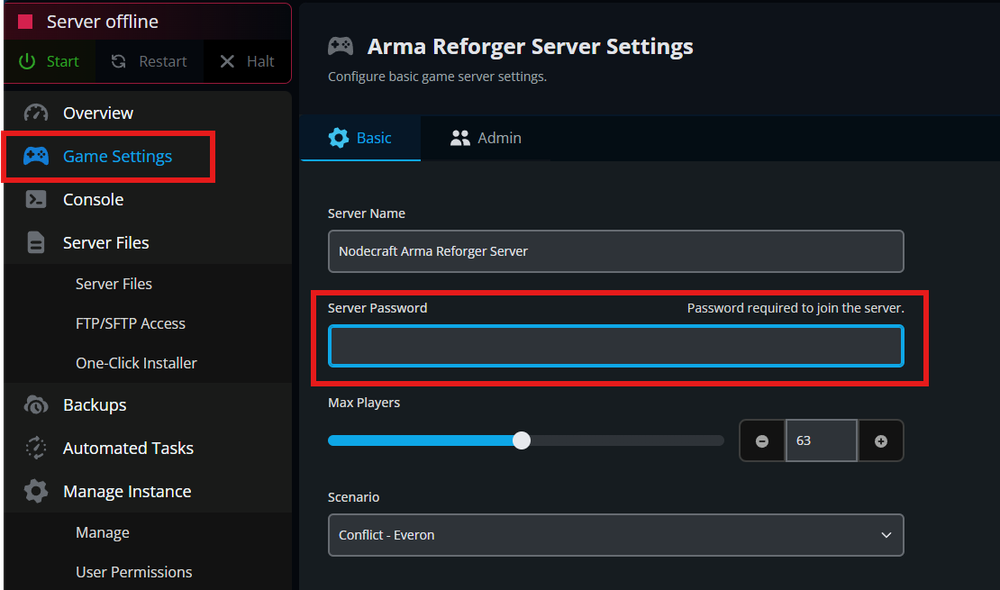Click 'Password required to join the server.' hint
The width and height of the screenshot is (1000, 590).
(x=795, y=308)
